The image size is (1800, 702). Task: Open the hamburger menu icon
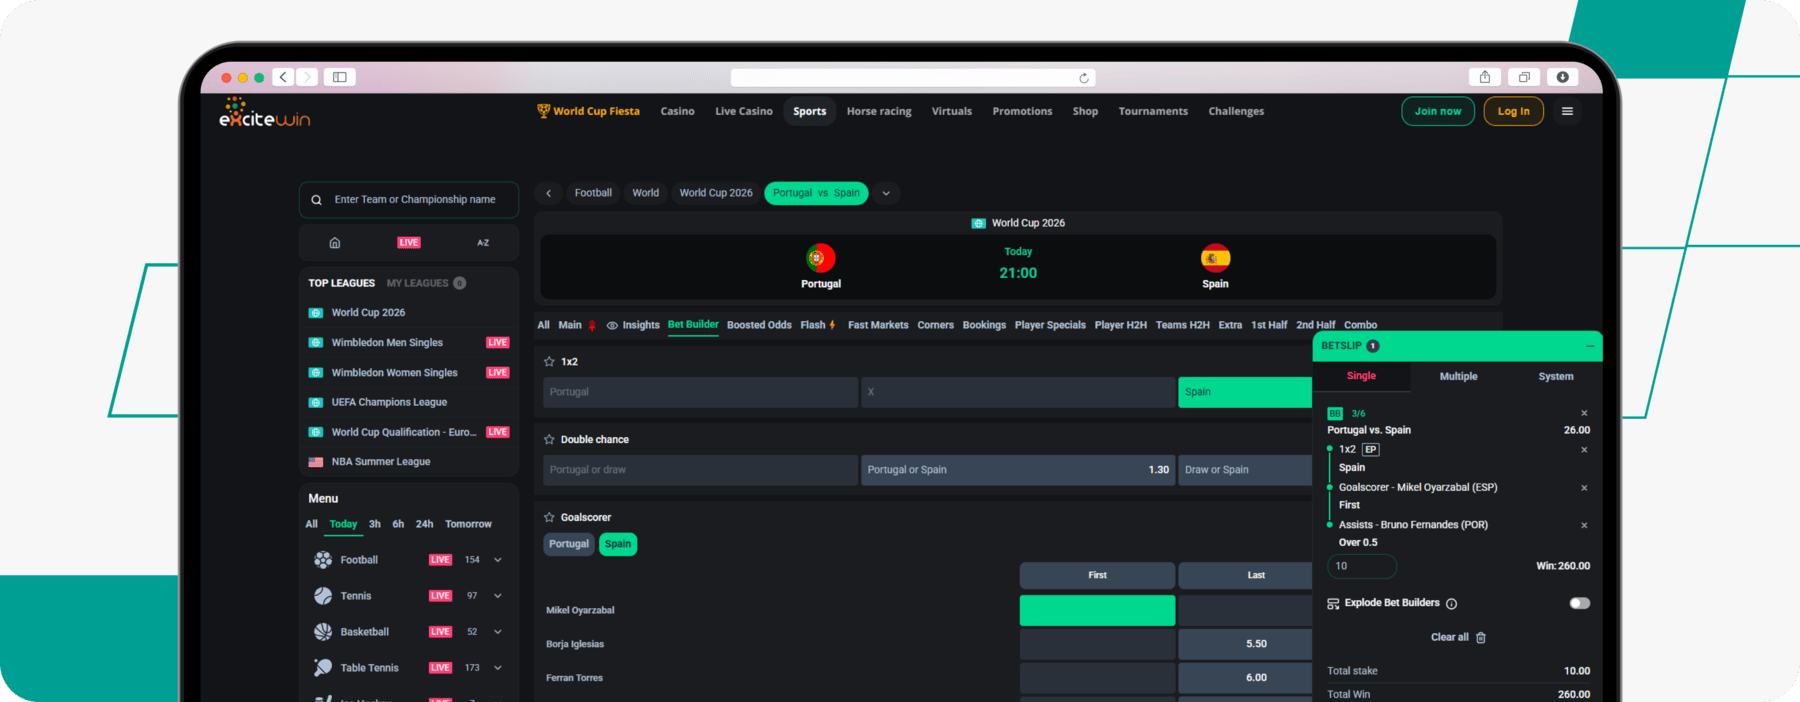[x=1567, y=111]
